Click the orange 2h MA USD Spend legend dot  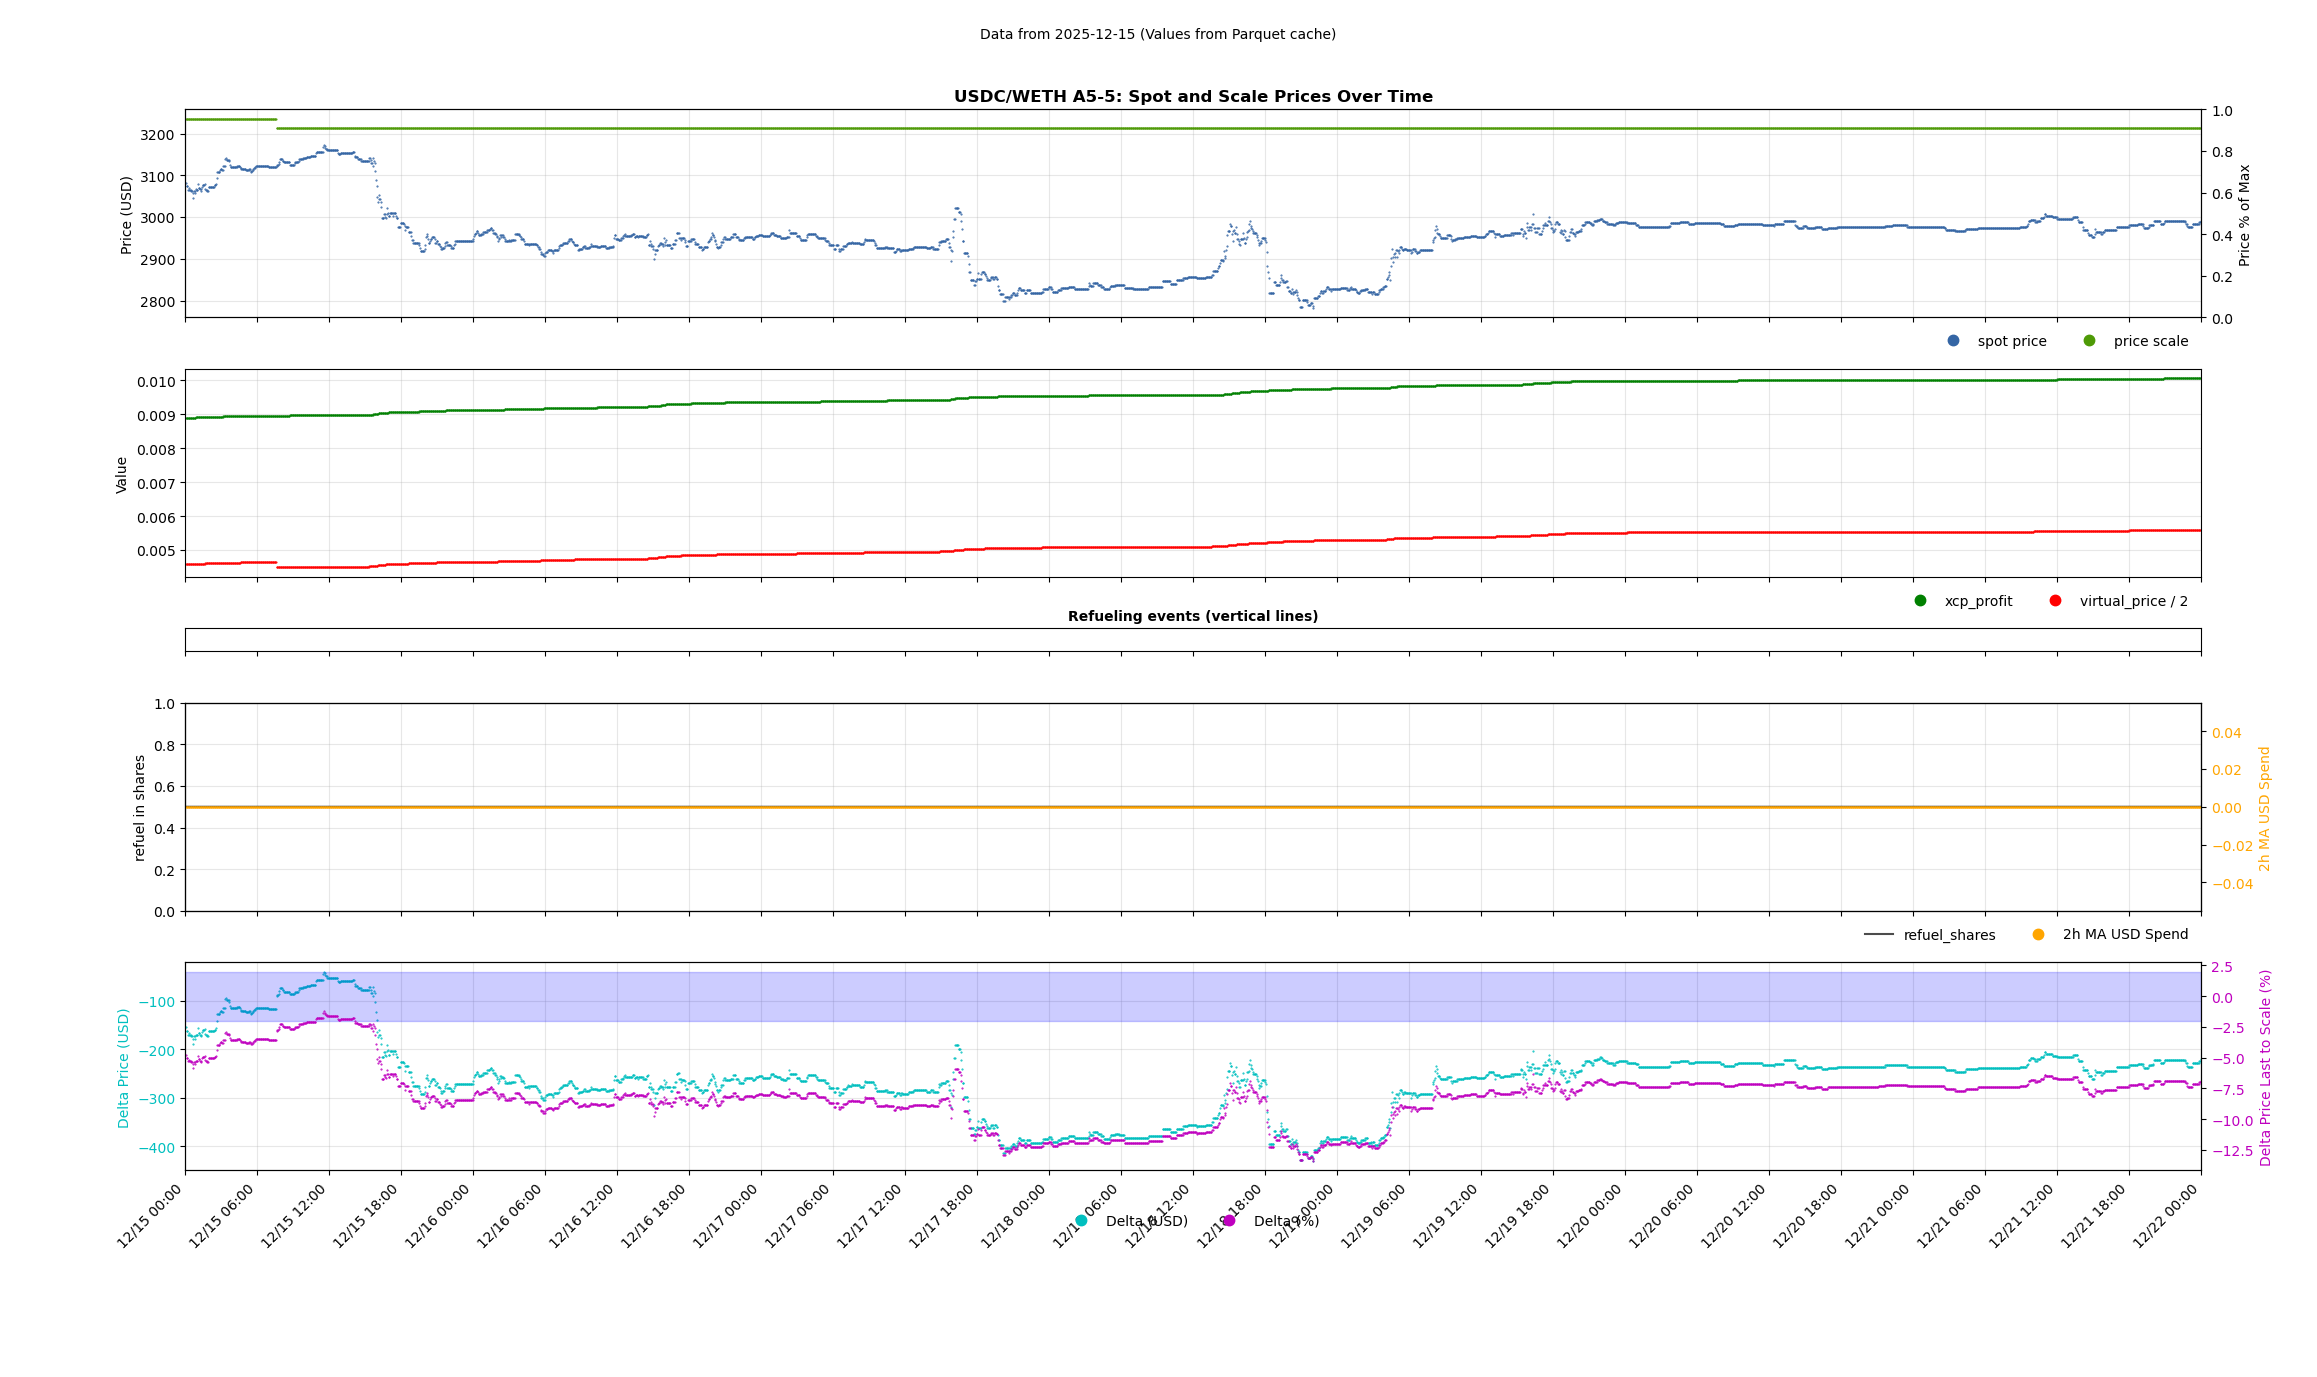click(x=2038, y=935)
